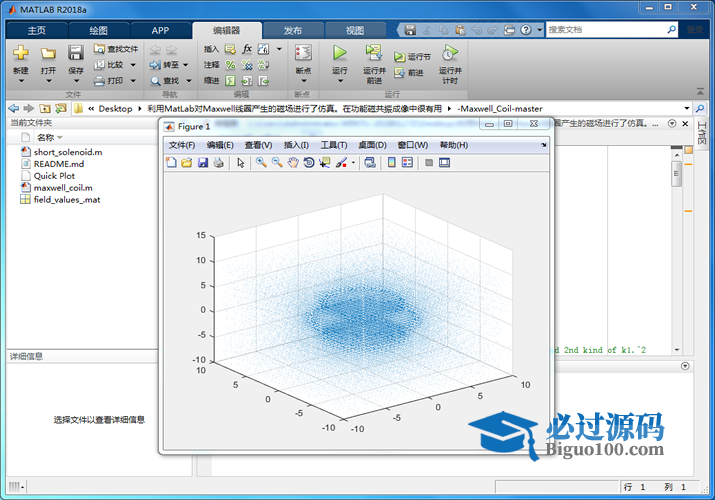
Task: Click the 查找 (Find) magnifier button
Action: pyautogui.click(x=166, y=81)
